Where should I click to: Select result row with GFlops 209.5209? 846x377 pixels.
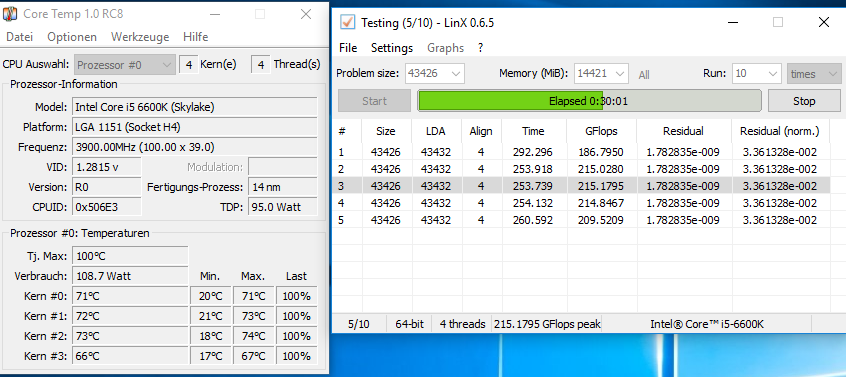point(582,220)
